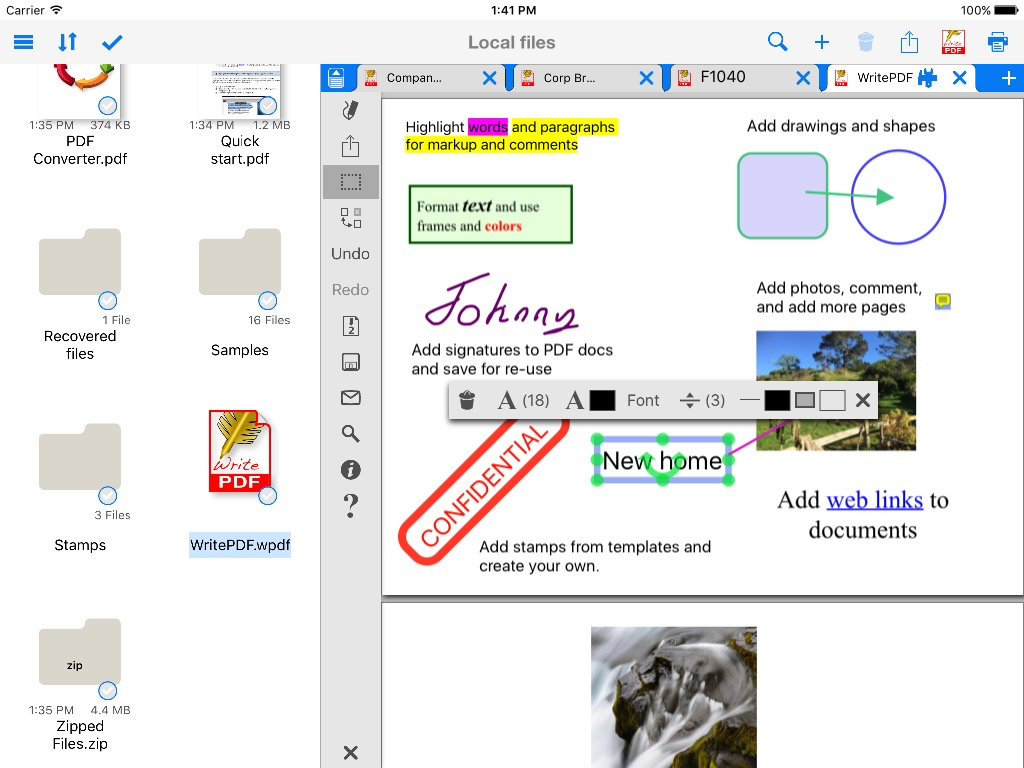The height and width of the screenshot is (768, 1024).
Task: Open search with magnifier in top bar
Action: pyautogui.click(x=777, y=42)
